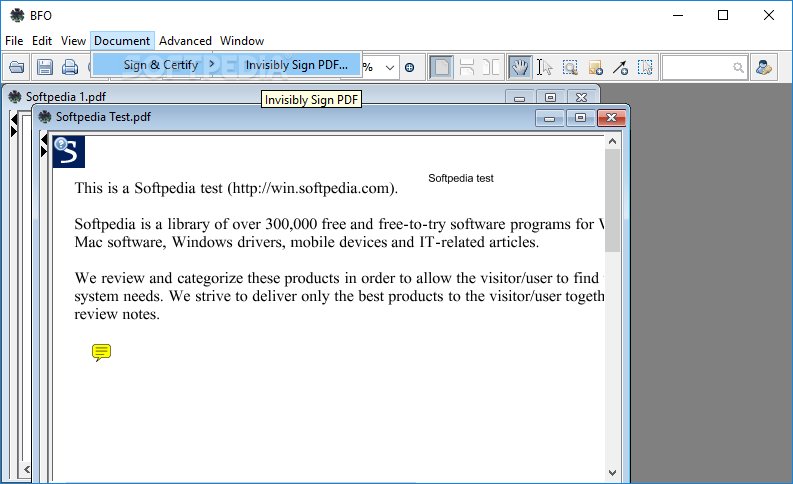Minimize the Softpedia 1.pdf window

coord(519,97)
